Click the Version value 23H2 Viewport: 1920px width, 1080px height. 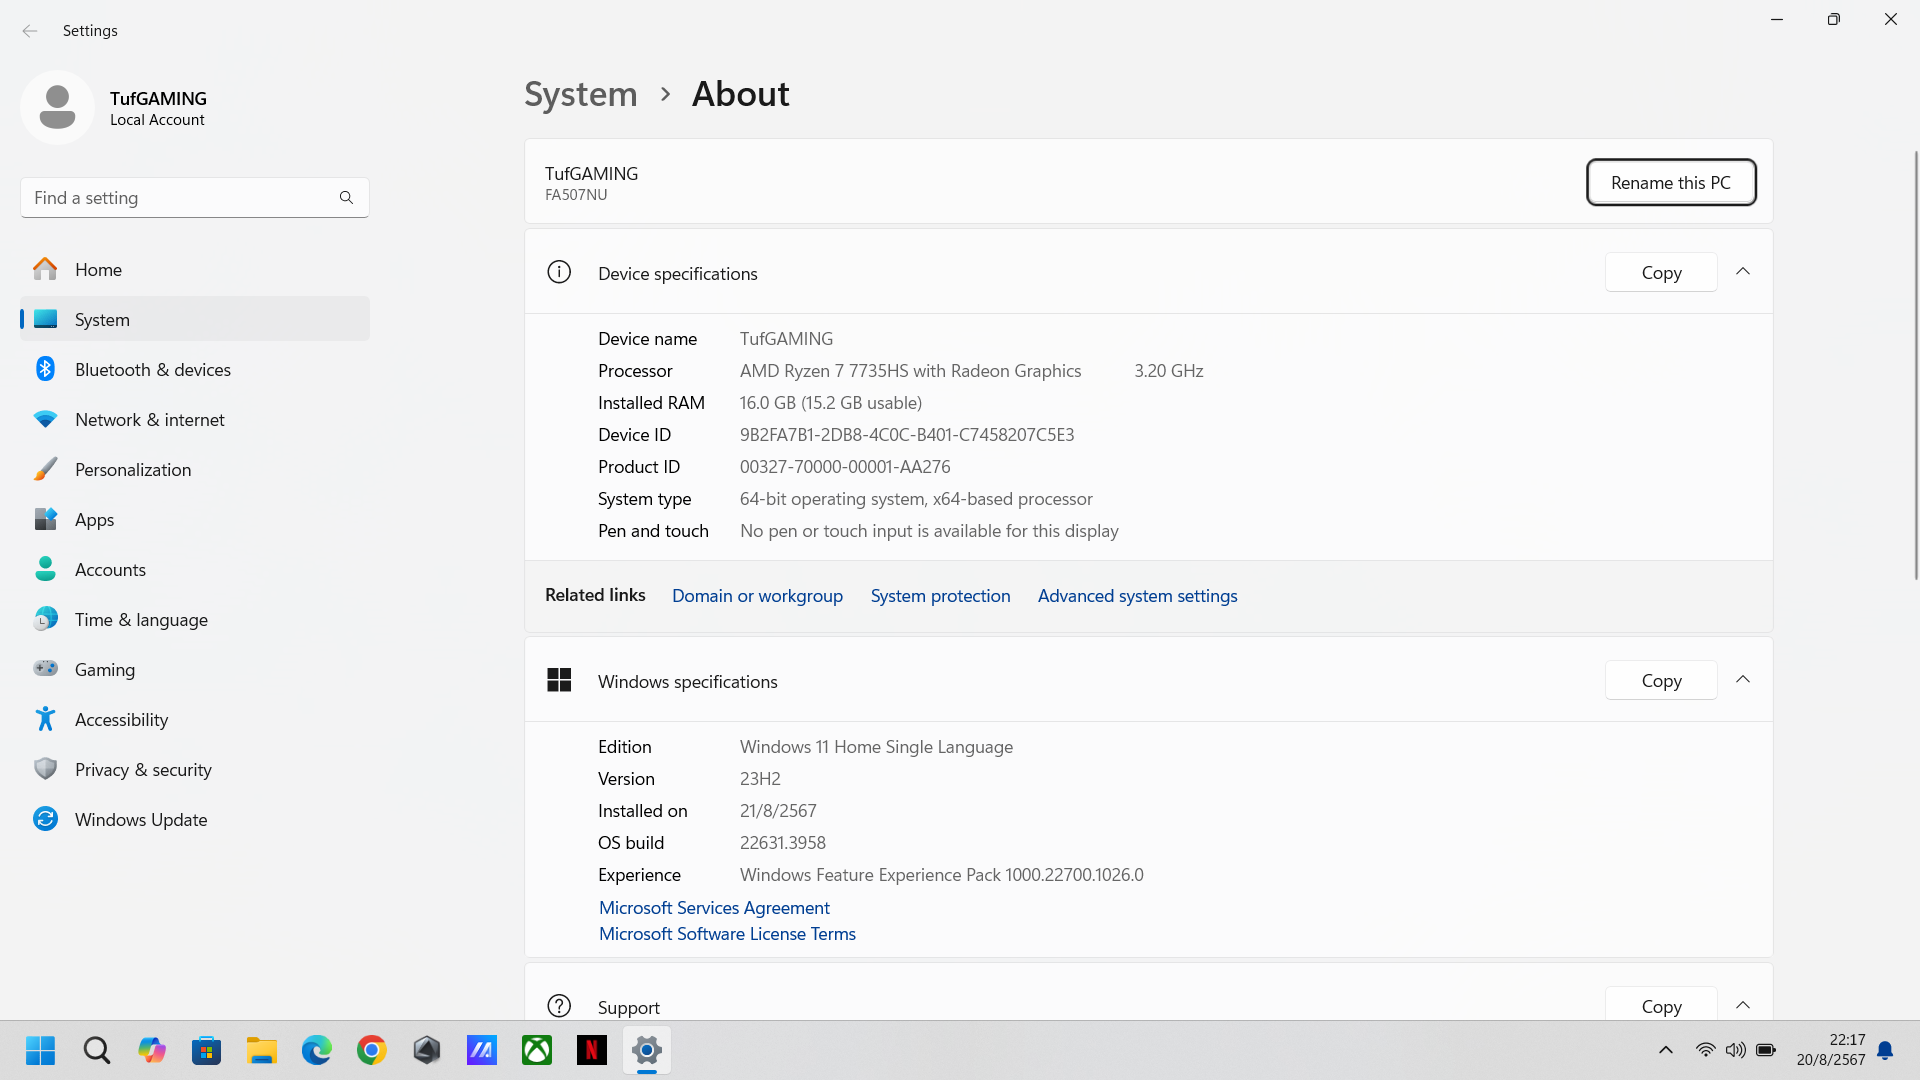(x=760, y=779)
